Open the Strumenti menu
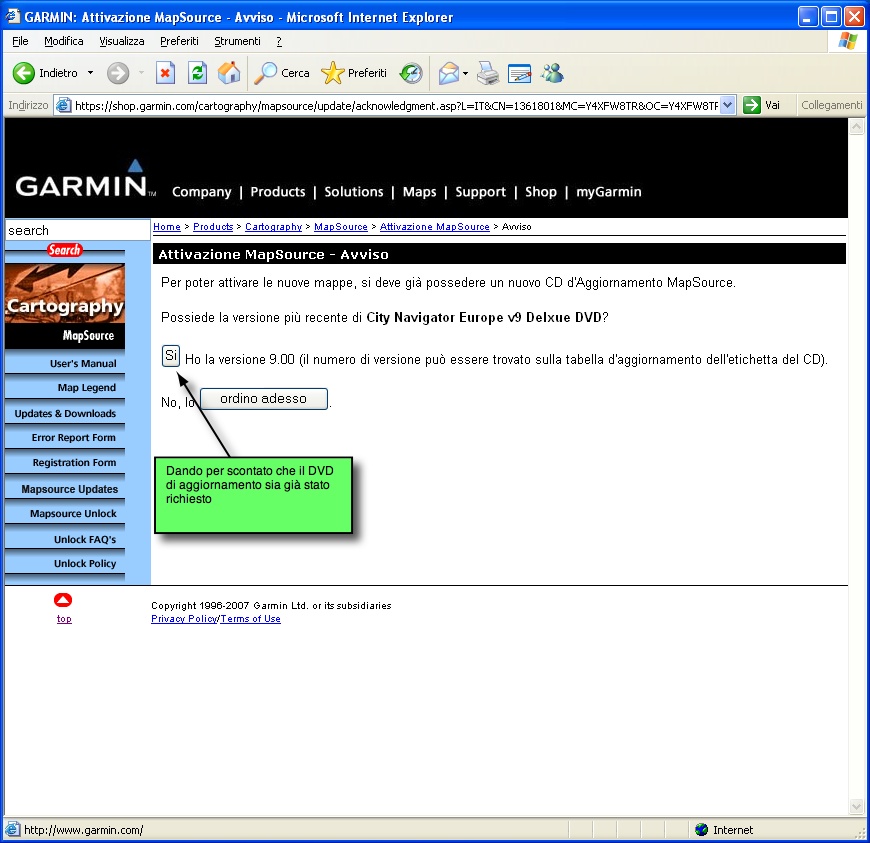Image resolution: width=870 pixels, height=843 pixels. (237, 41)
